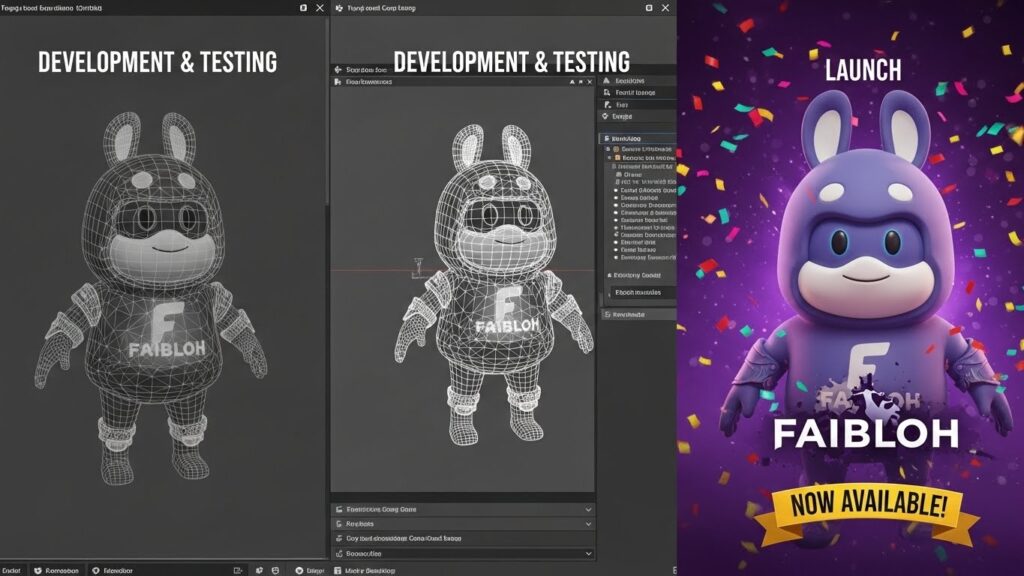Click the axis gizmo left of the middle wireframe

416,266
